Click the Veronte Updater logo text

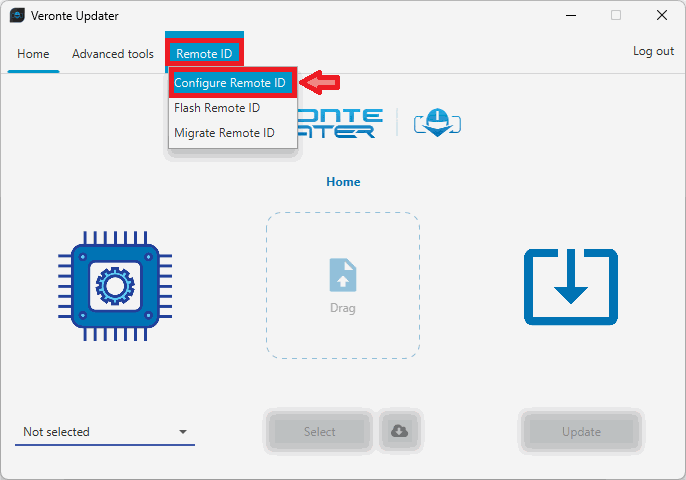[x=340, y=122]
